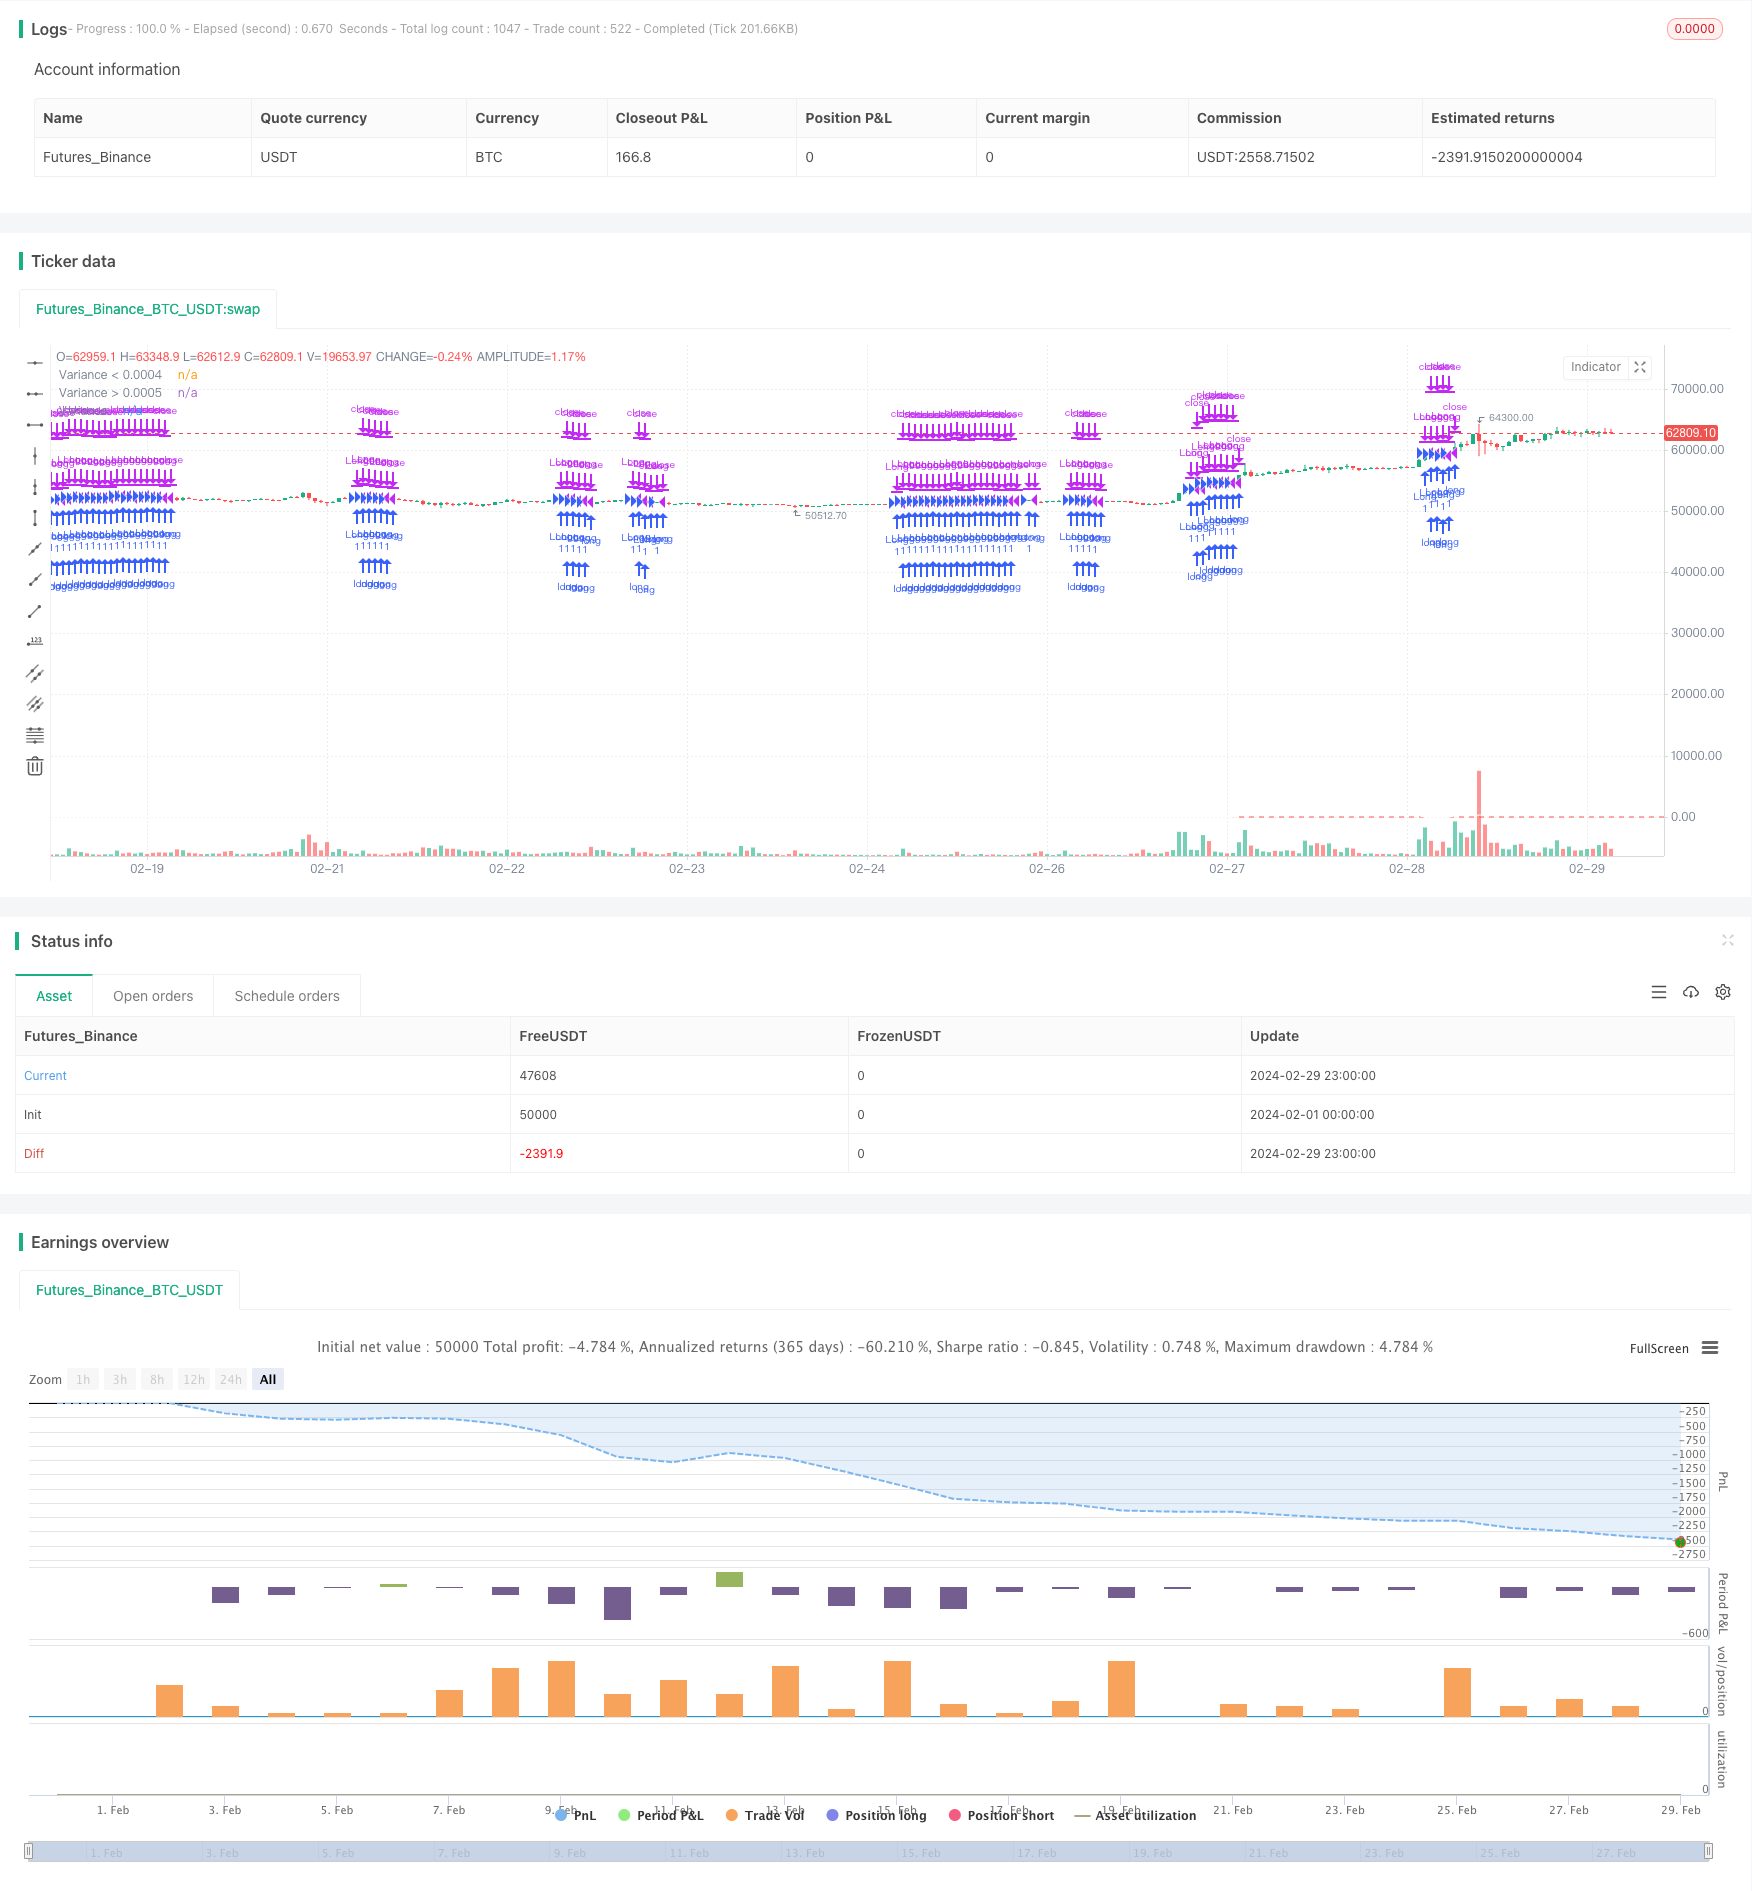Open the earnings chart hamburger context menu
The image size is (1752, 1891).
coord(1710,1348)
